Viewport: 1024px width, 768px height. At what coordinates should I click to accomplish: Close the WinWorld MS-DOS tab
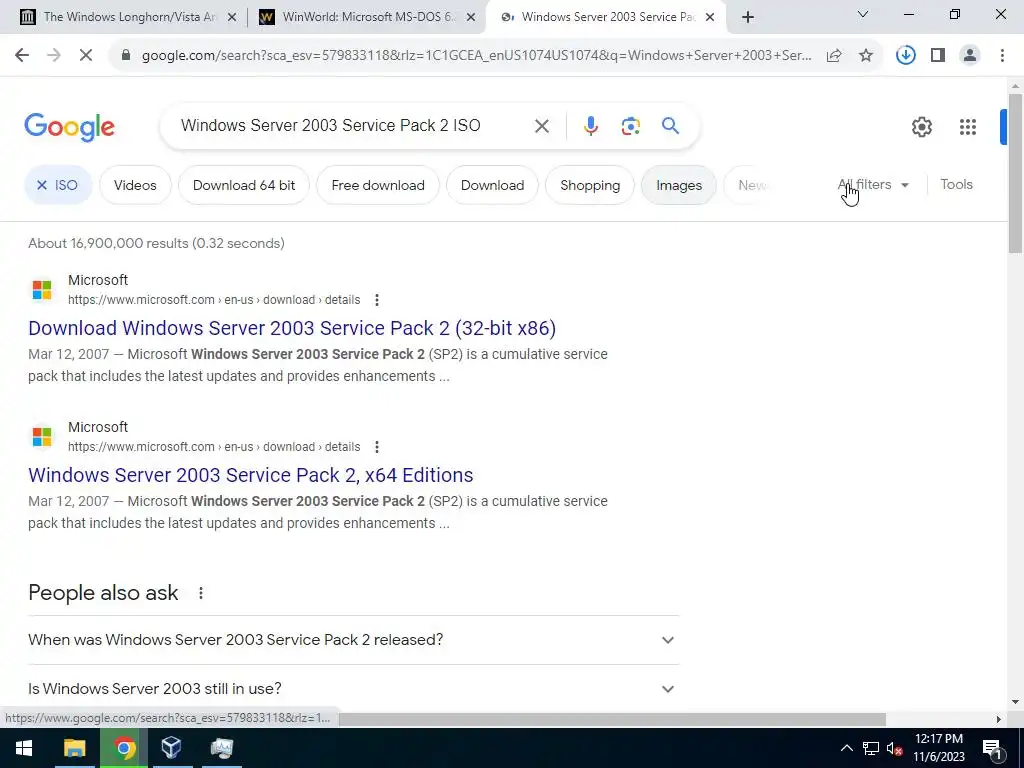(471, 18)
